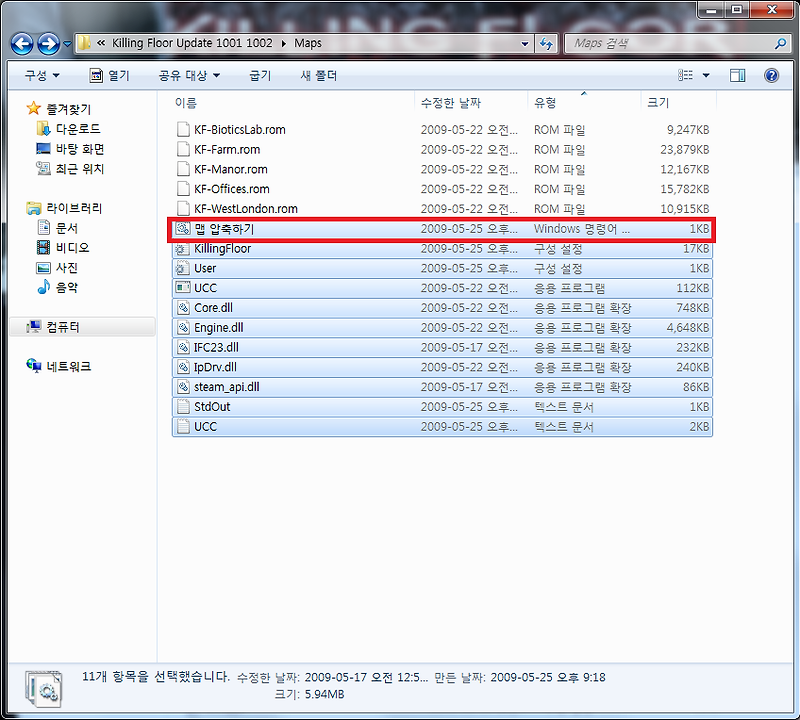Click the User config file icon
Viewport: 800px width, 720px height.
(x=182, y=268)
